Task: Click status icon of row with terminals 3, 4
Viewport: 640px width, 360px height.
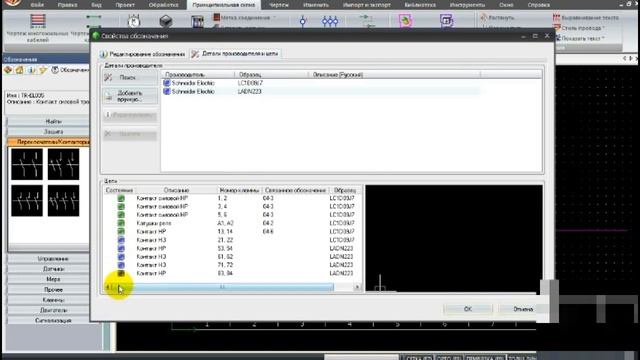Action: pos(121,207)
